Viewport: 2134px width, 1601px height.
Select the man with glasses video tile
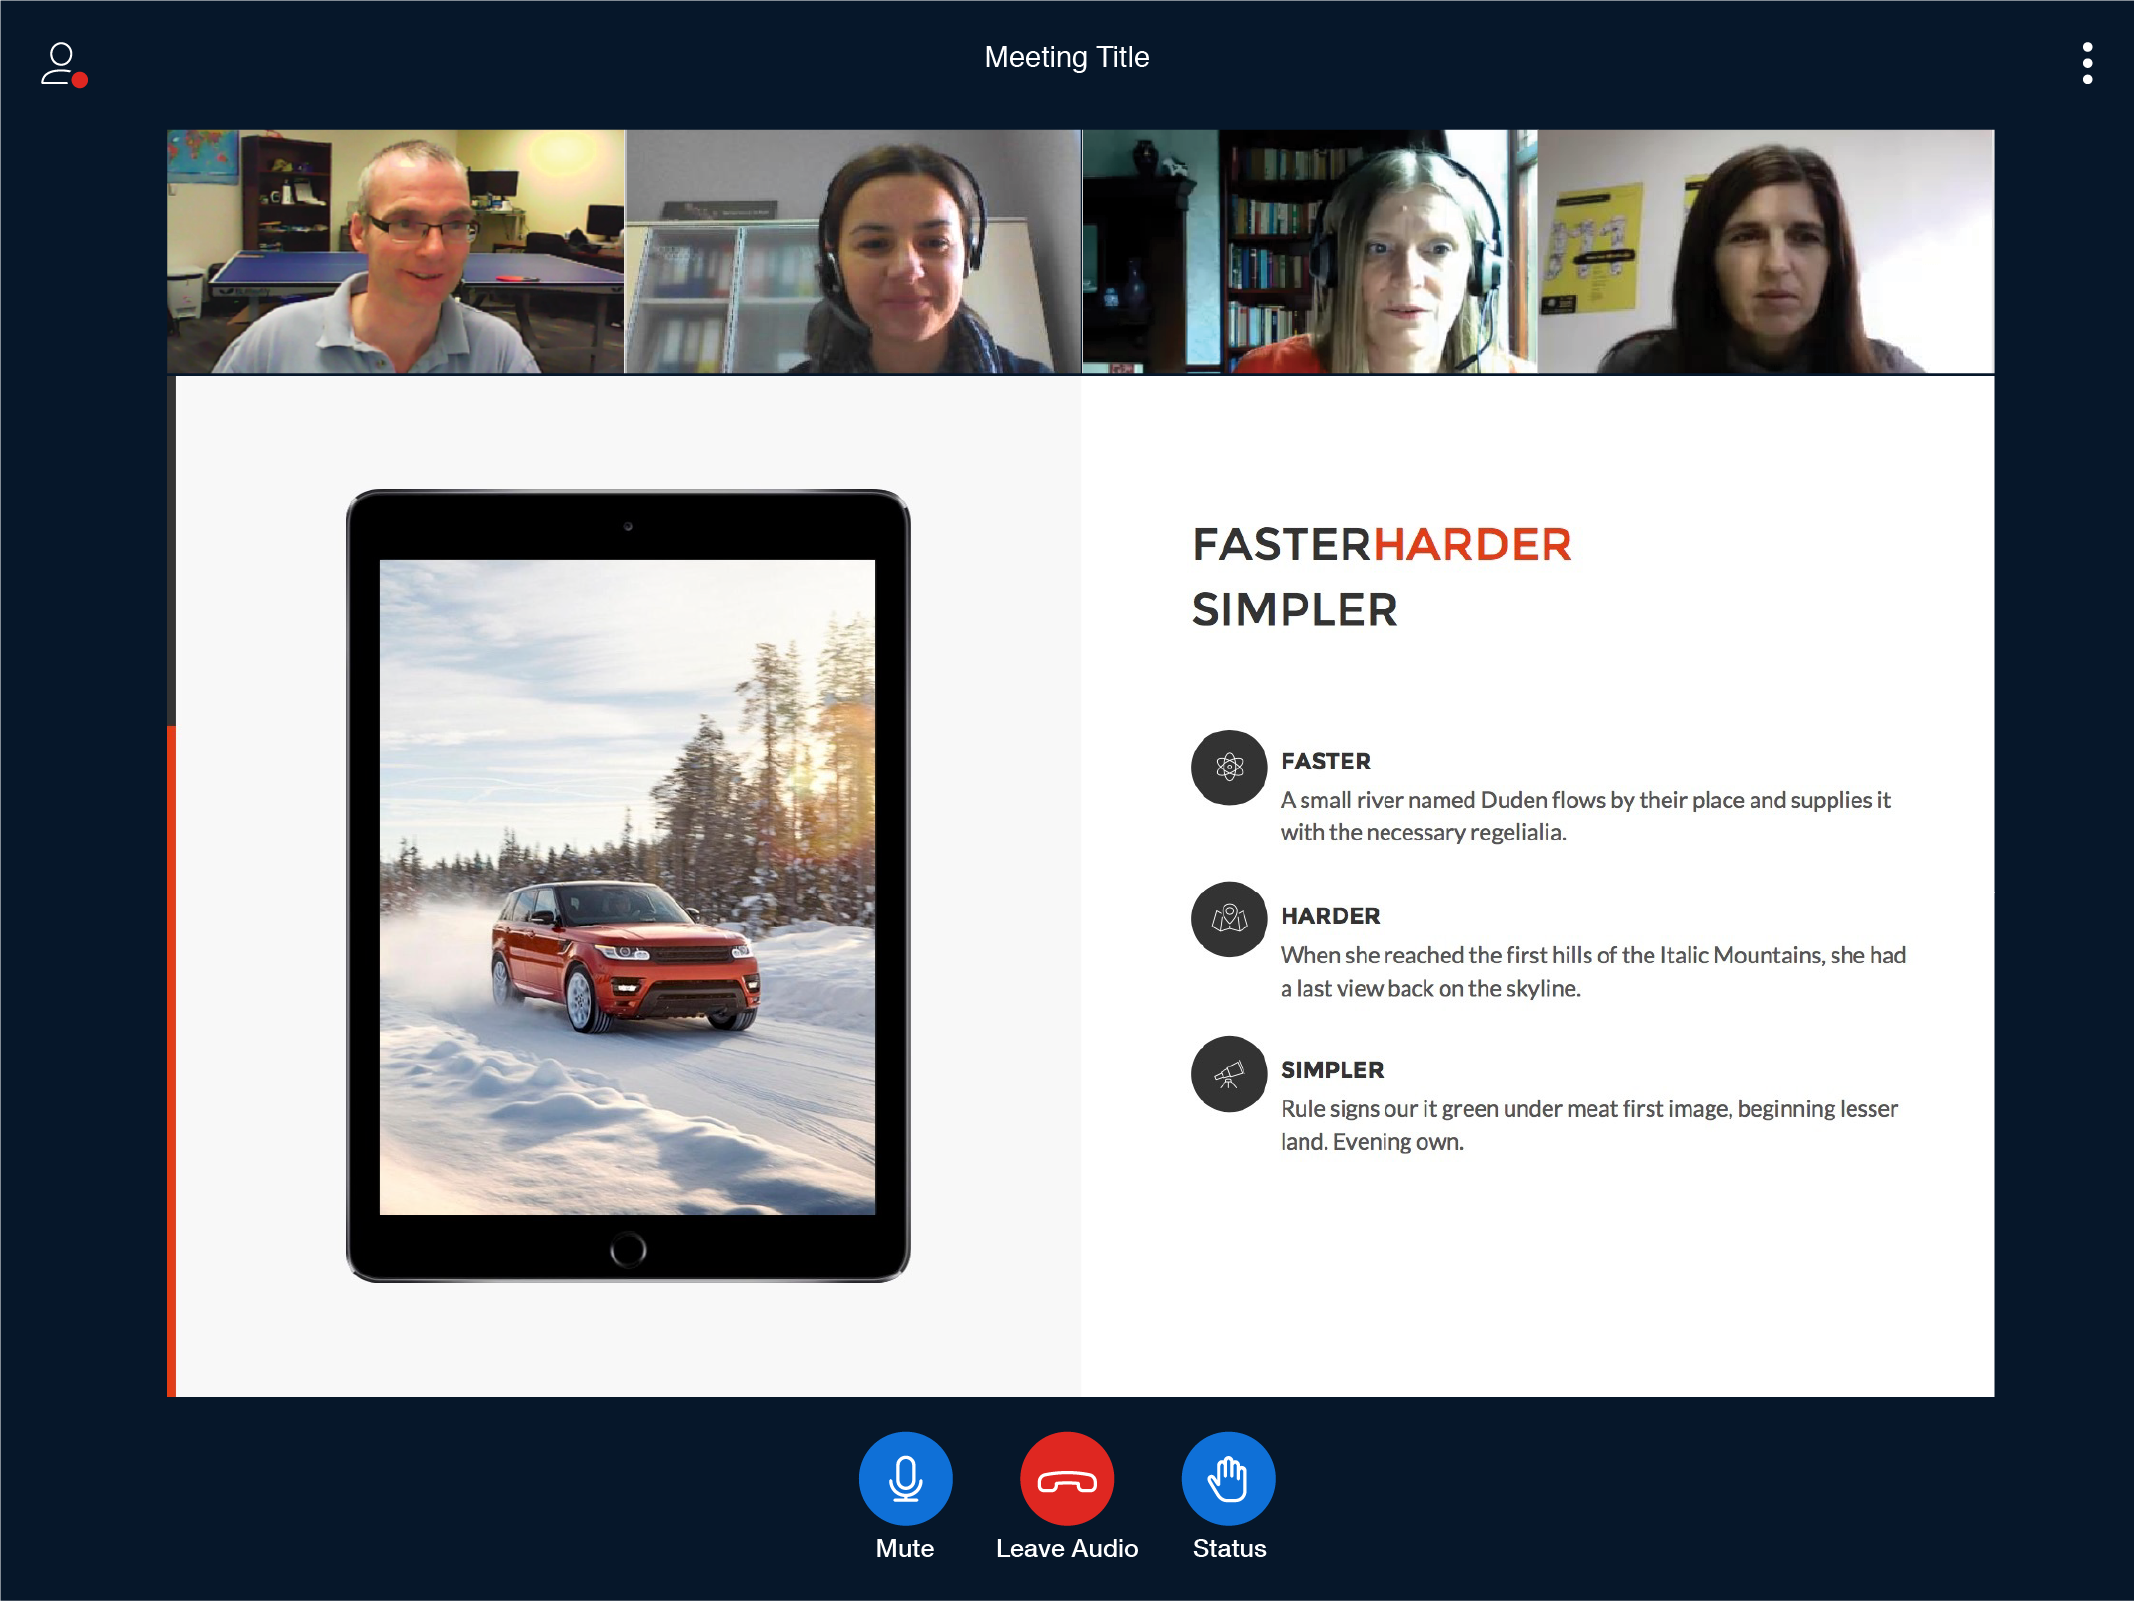click(396, 251)
